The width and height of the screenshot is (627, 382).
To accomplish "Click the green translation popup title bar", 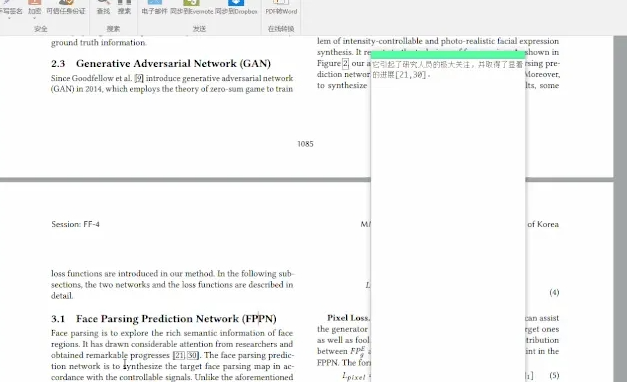I will click(x=448, y=55).
